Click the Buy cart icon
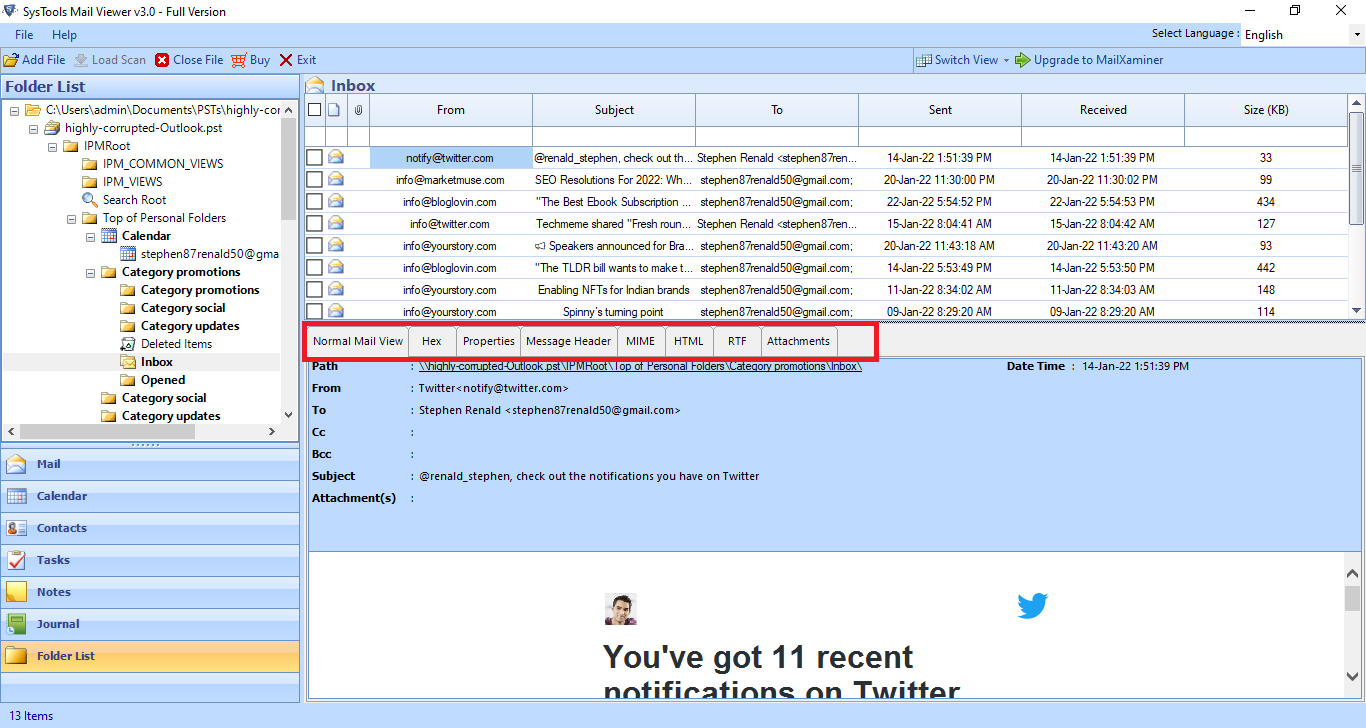Viewport: 1366px width, 728px height. [239, 60]
